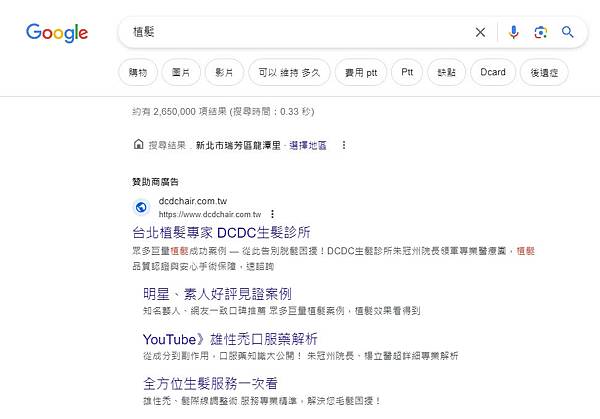The image size is (600, 419).
Task: Click the dcdchair.com.tw site name
Action: pos(192,201)
